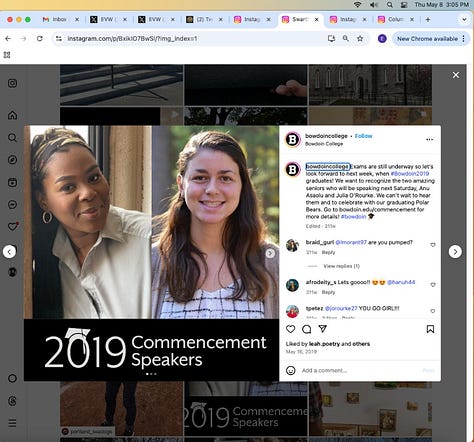474x442 pixels.
Task: Like the post with heart icon
Action: point(291,329)
